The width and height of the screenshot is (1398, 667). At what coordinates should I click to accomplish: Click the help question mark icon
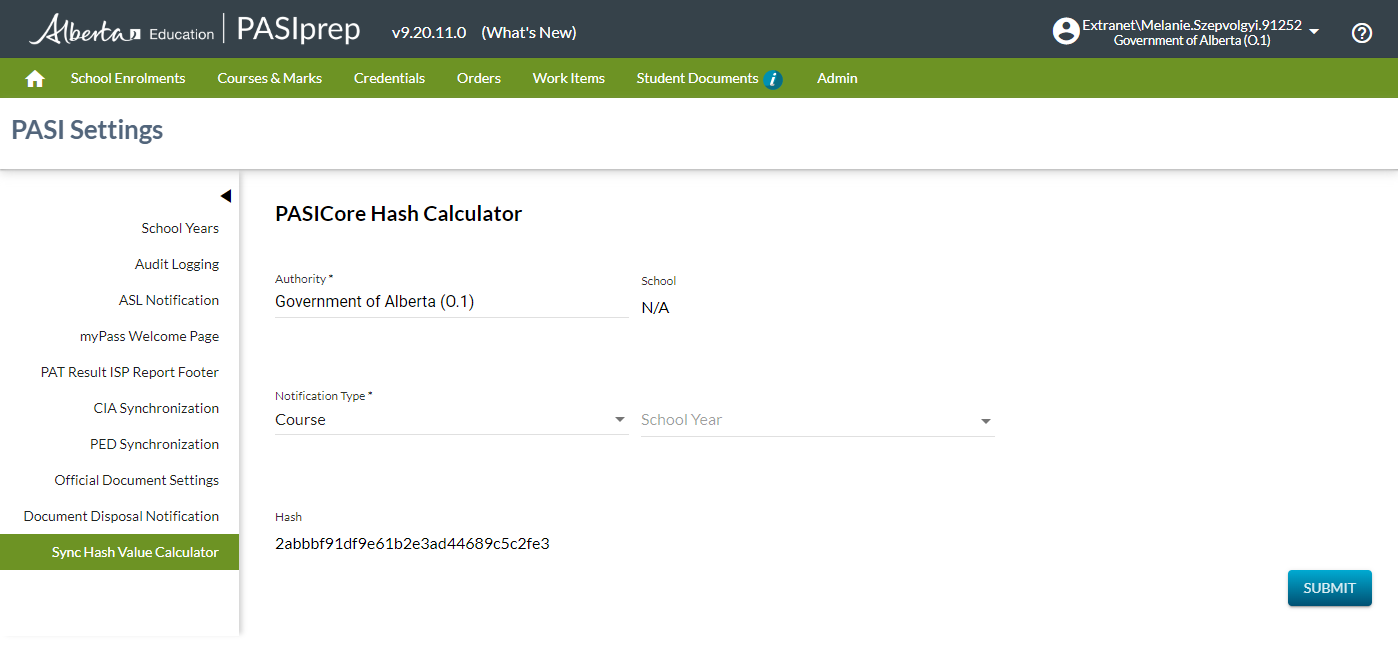[1361, 33]
